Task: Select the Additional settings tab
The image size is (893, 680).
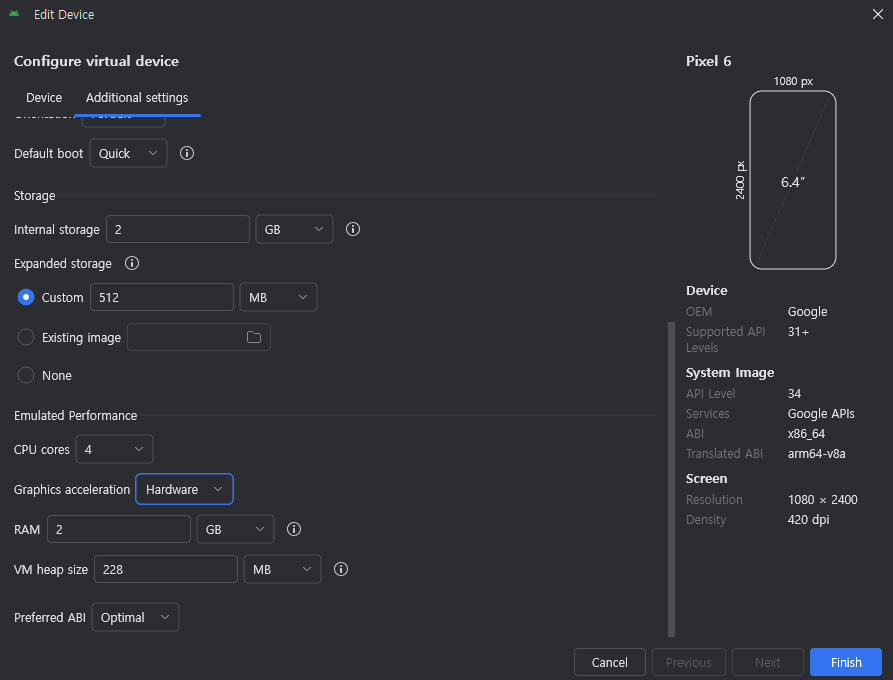Action: (137, 97)
